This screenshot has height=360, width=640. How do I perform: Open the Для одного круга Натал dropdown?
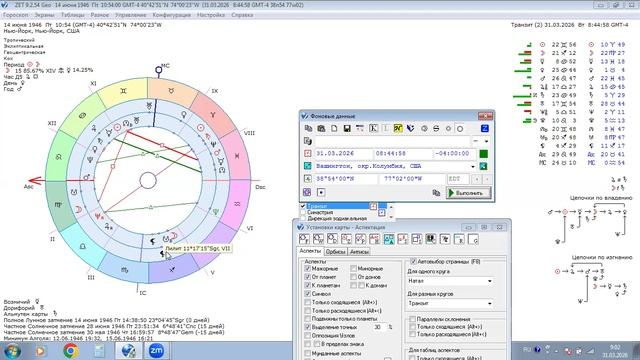coord(450,281)
